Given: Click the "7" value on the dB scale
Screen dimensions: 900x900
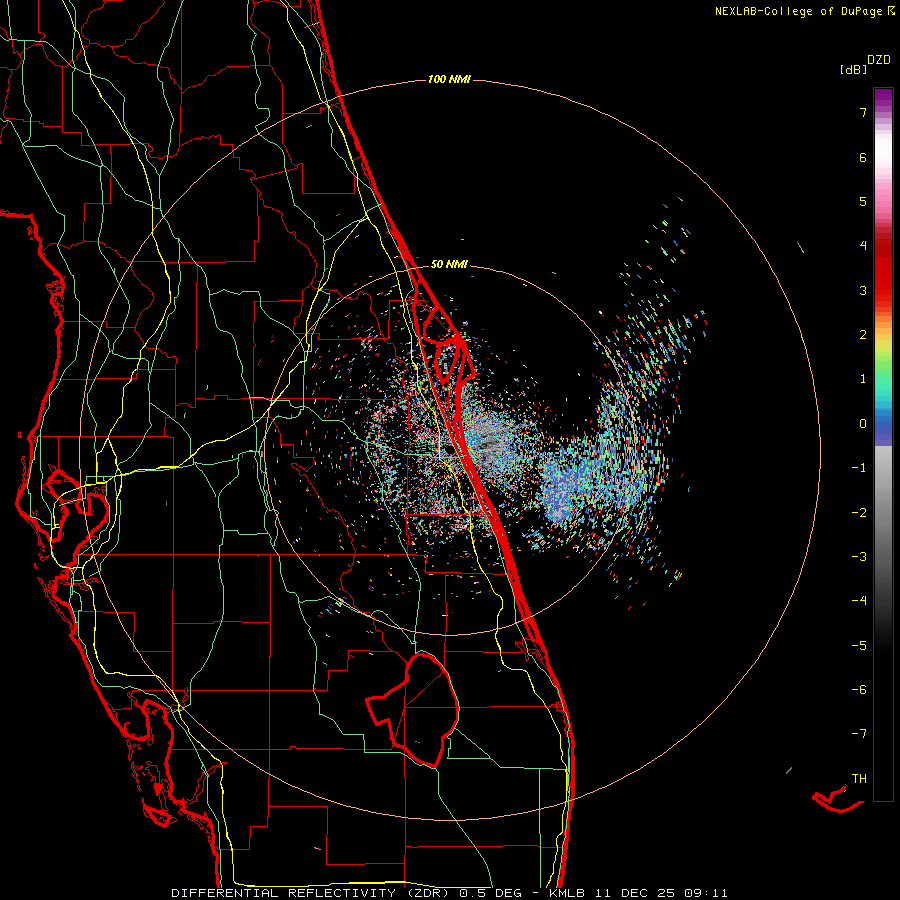Looking at the screenshot, I should 863,112.
